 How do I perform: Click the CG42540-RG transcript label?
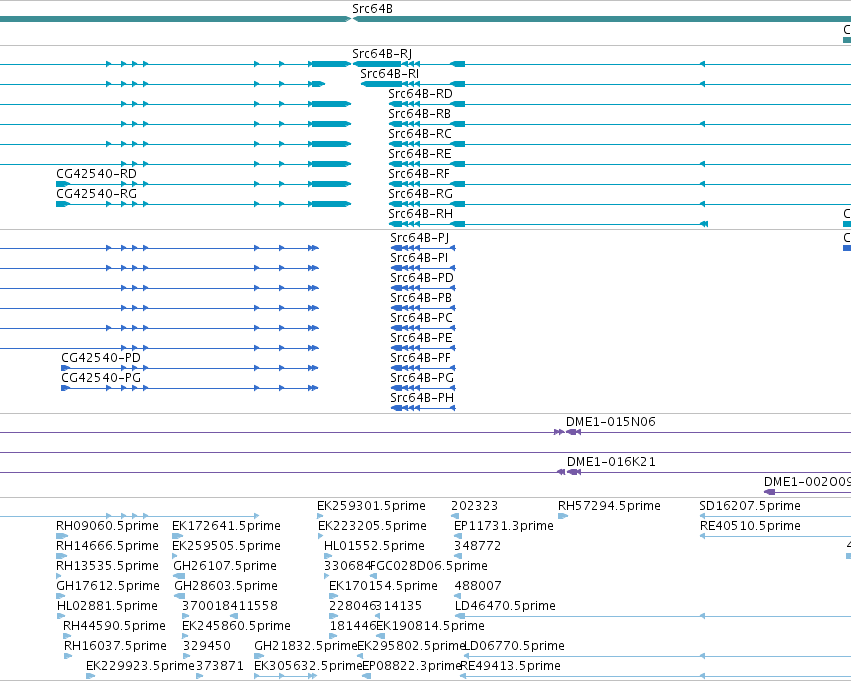pyautogui.click(x=97, y=194)
